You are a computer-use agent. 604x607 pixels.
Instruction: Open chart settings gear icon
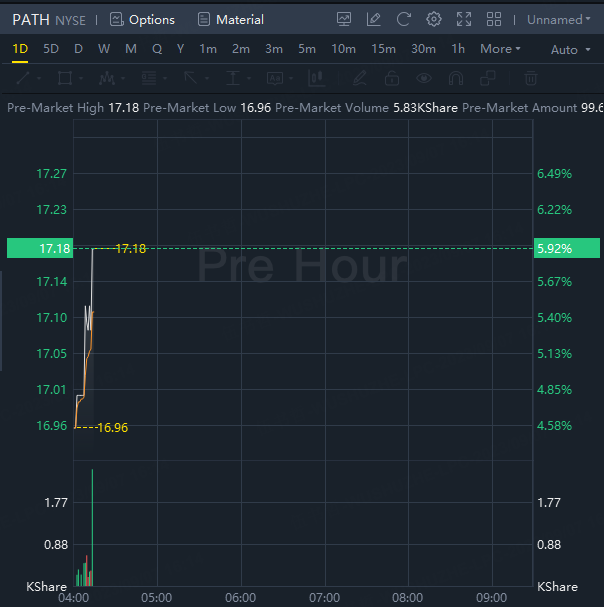(x=434, y=19)
